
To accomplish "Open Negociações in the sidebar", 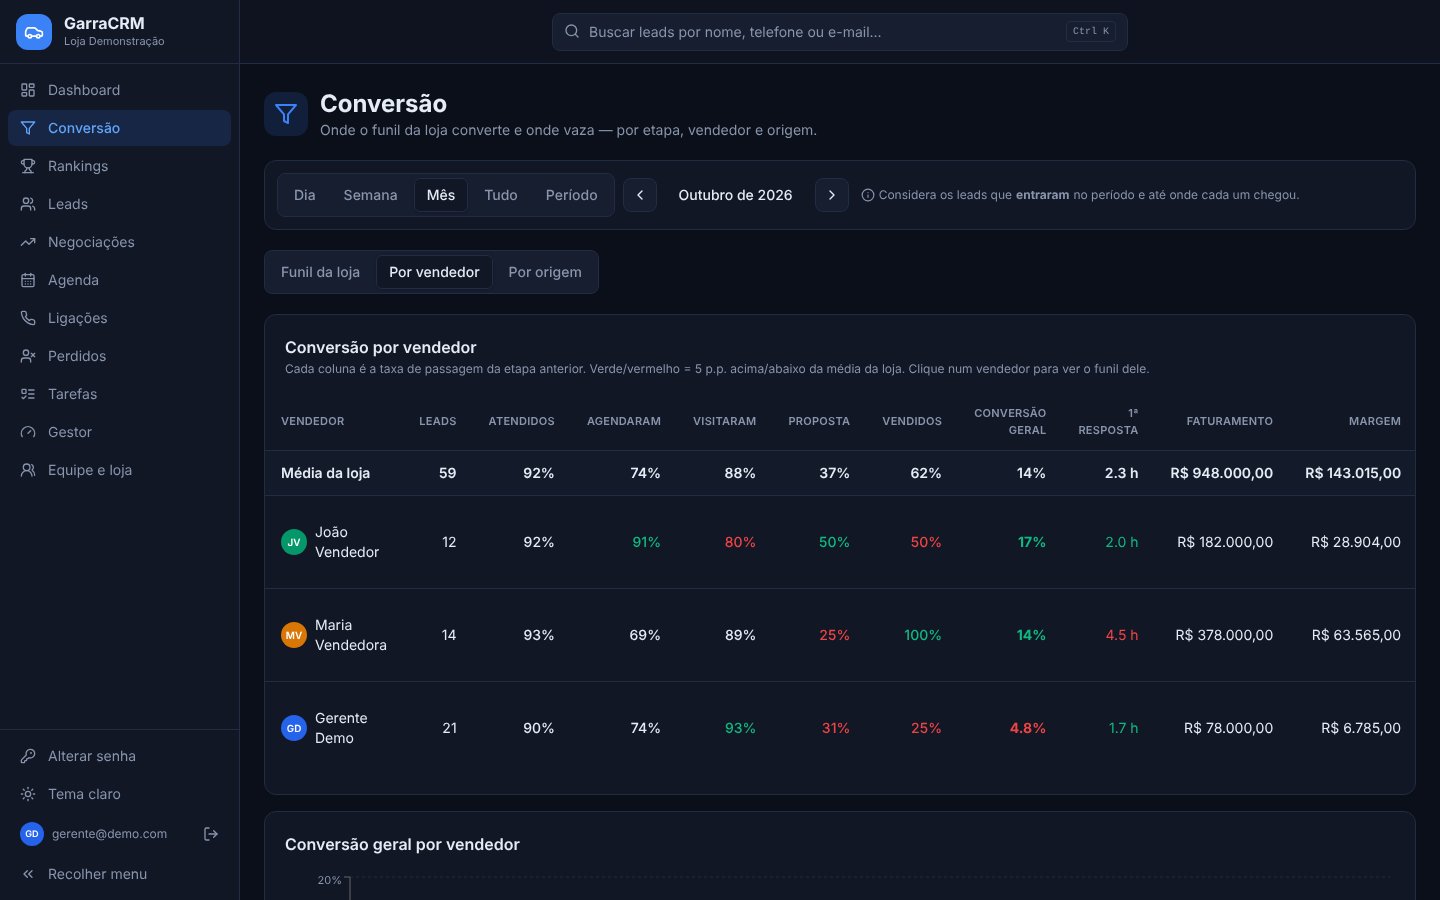I will [119, 242].
